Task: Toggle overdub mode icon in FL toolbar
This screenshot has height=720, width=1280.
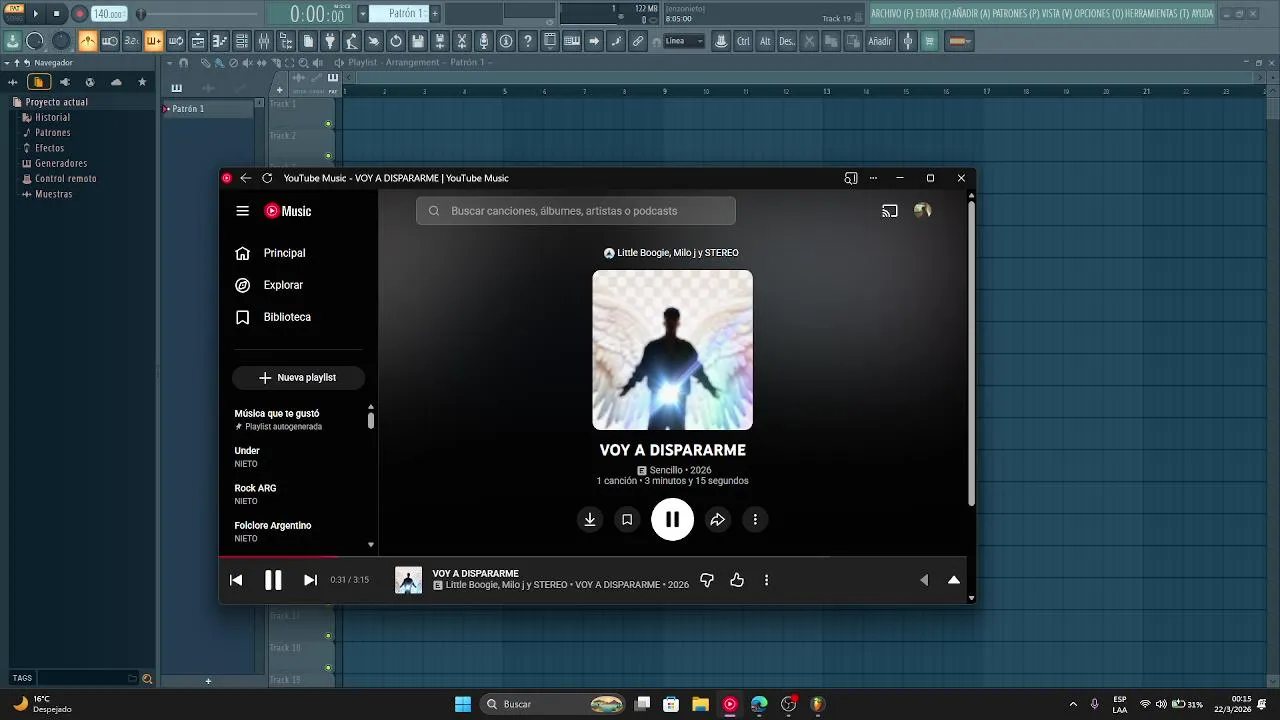Action: [x=153, y=41]
